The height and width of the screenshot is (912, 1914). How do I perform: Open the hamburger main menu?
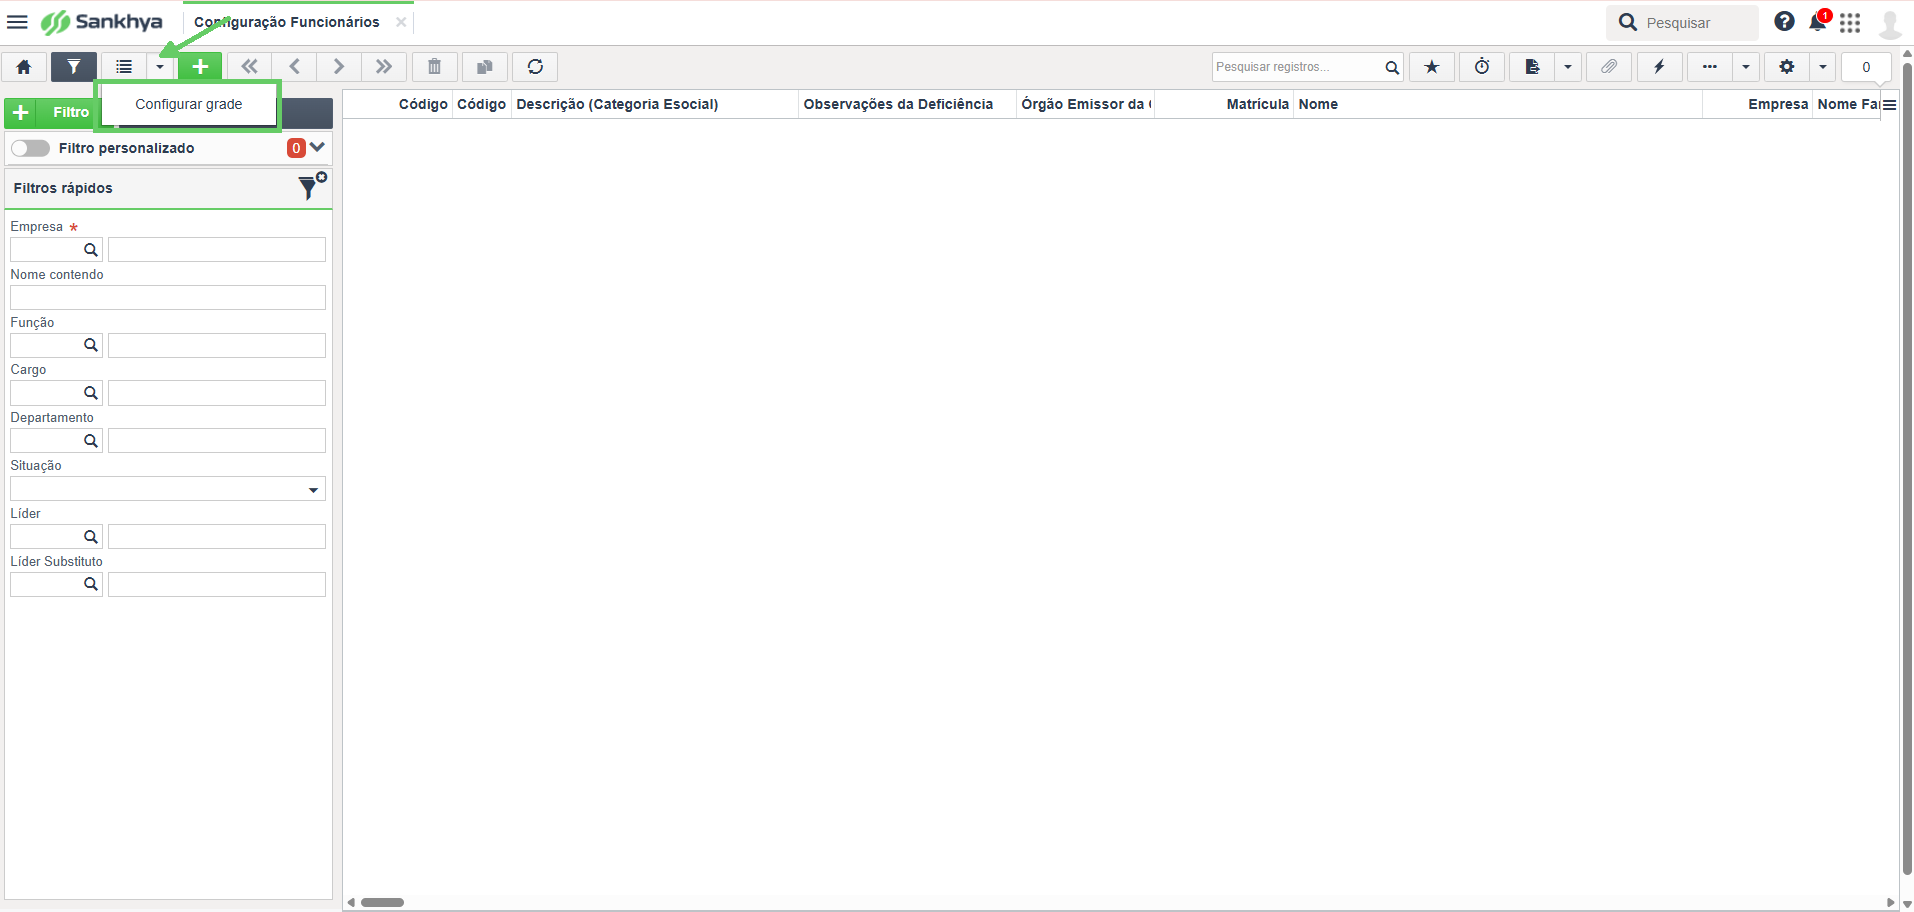[17, 22]
